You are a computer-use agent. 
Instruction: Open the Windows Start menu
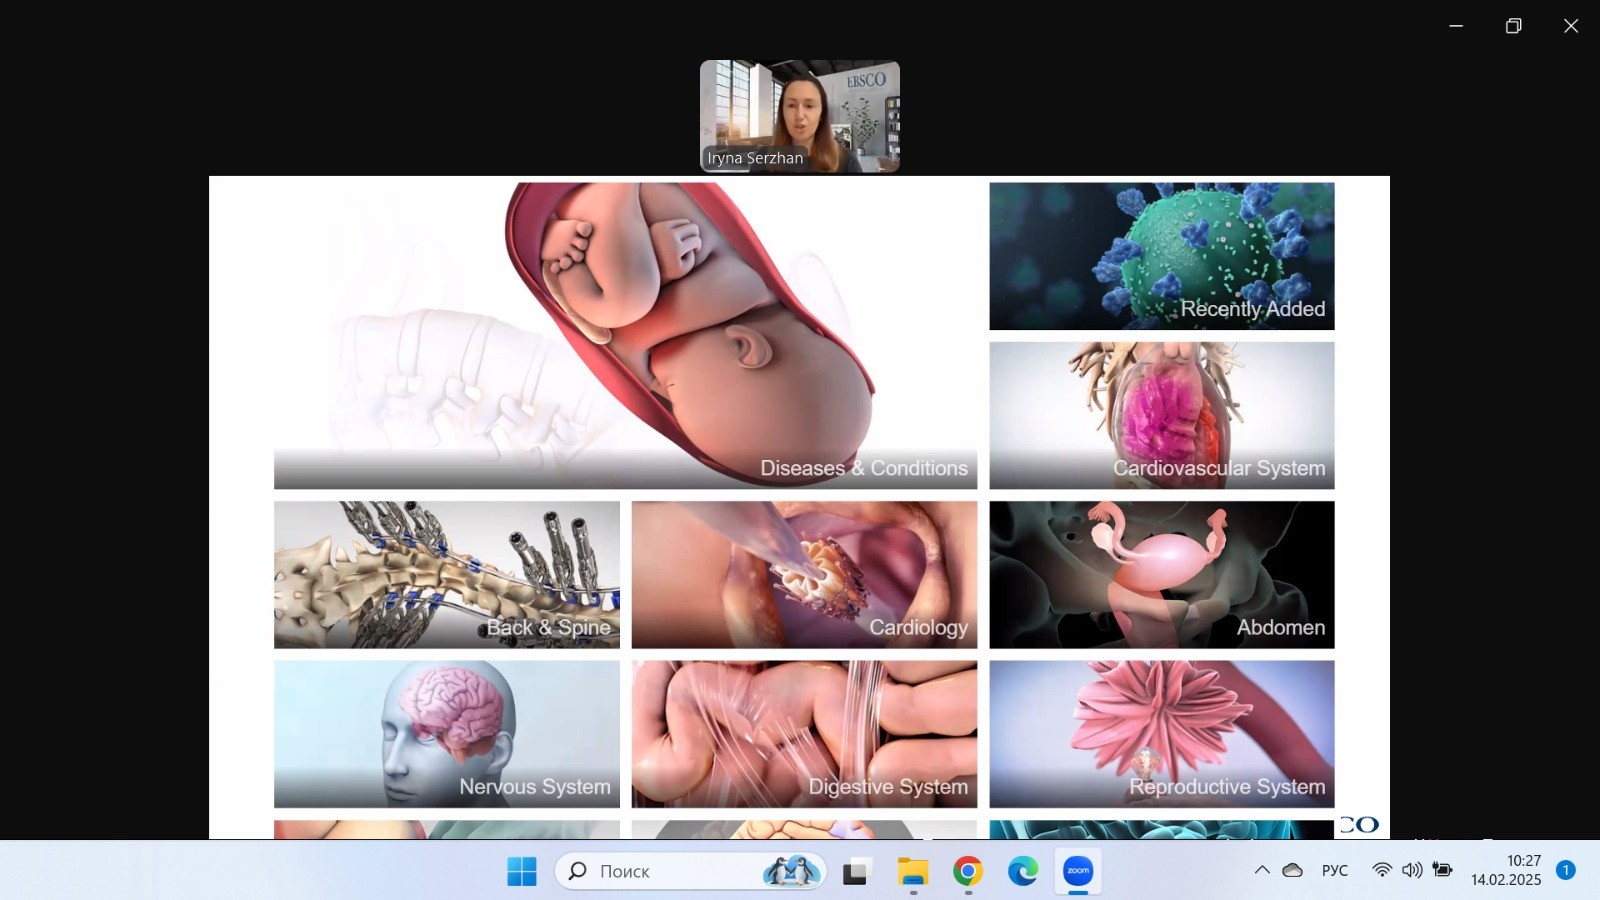[521, 871]
